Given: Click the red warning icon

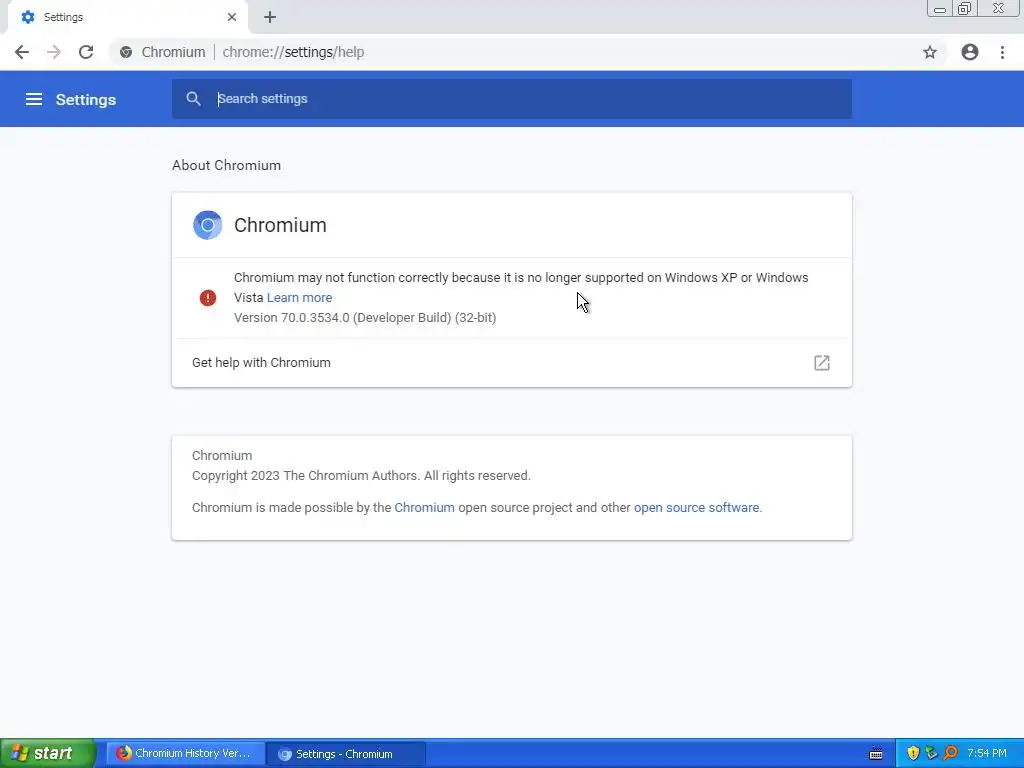Looking at the screenshot, I should [x=208, y=298].
